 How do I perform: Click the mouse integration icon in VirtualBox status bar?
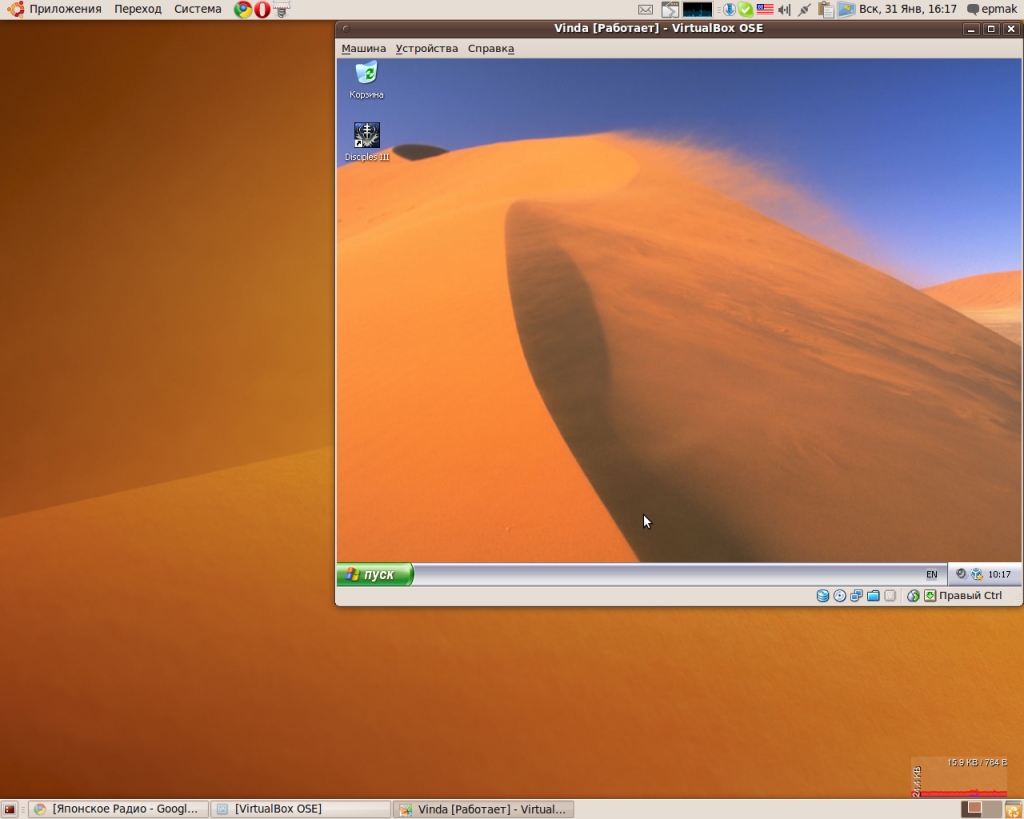(x=913, y=595)
